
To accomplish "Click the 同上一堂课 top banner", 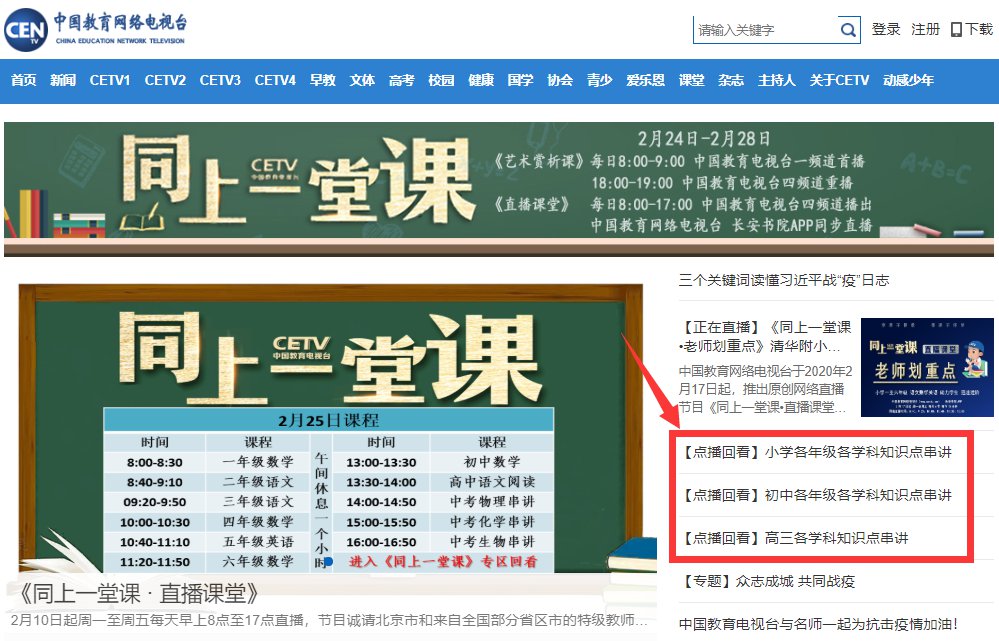I will 497,188.
